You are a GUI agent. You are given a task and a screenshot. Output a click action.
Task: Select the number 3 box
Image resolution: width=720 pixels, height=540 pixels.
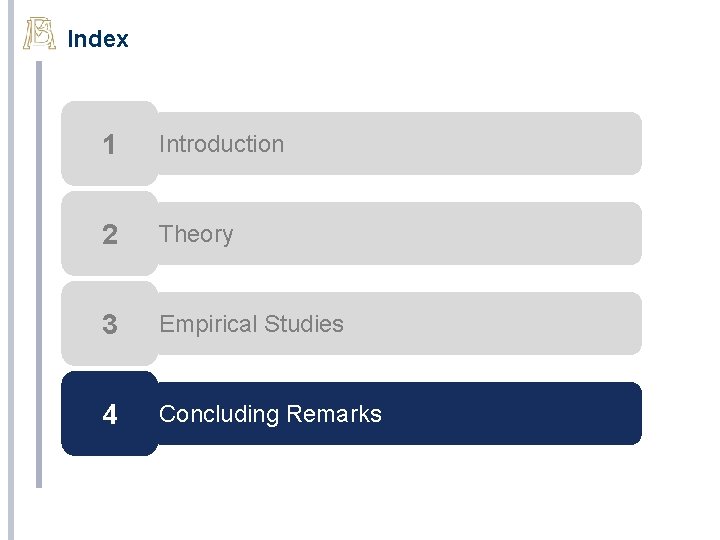(x=109, y=325)
